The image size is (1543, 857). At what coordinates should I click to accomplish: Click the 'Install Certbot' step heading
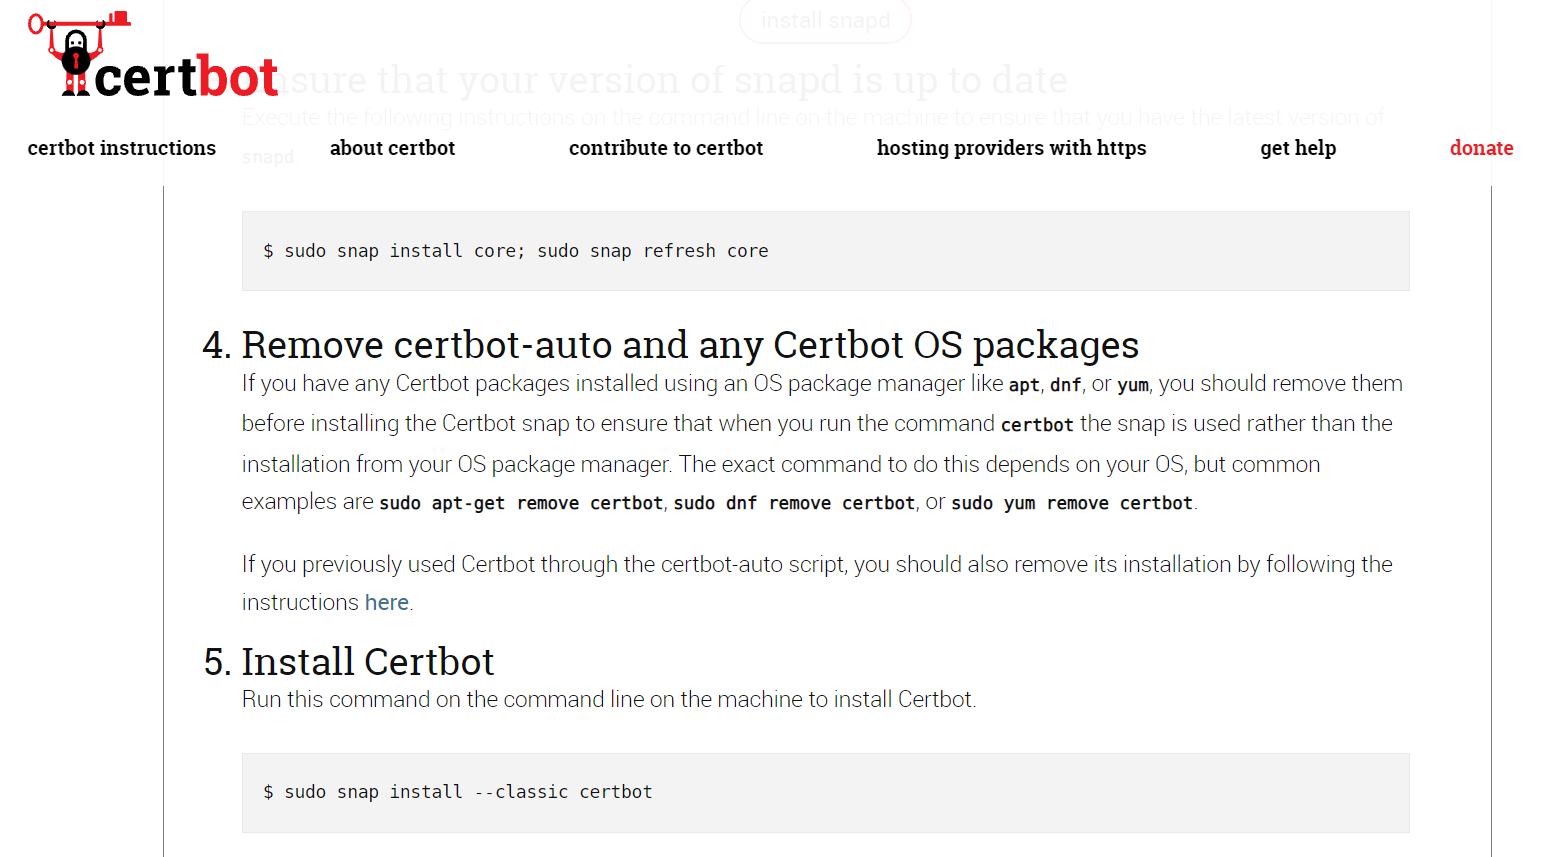pos(367,661)
